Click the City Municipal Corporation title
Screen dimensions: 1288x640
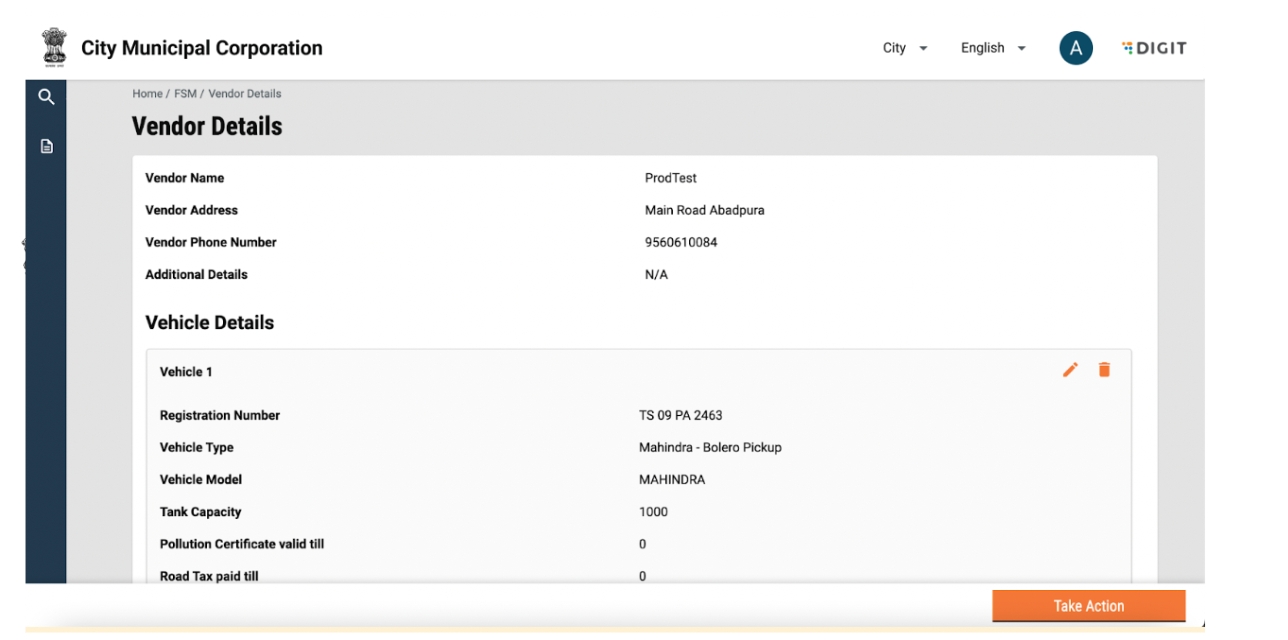[202, 48]
